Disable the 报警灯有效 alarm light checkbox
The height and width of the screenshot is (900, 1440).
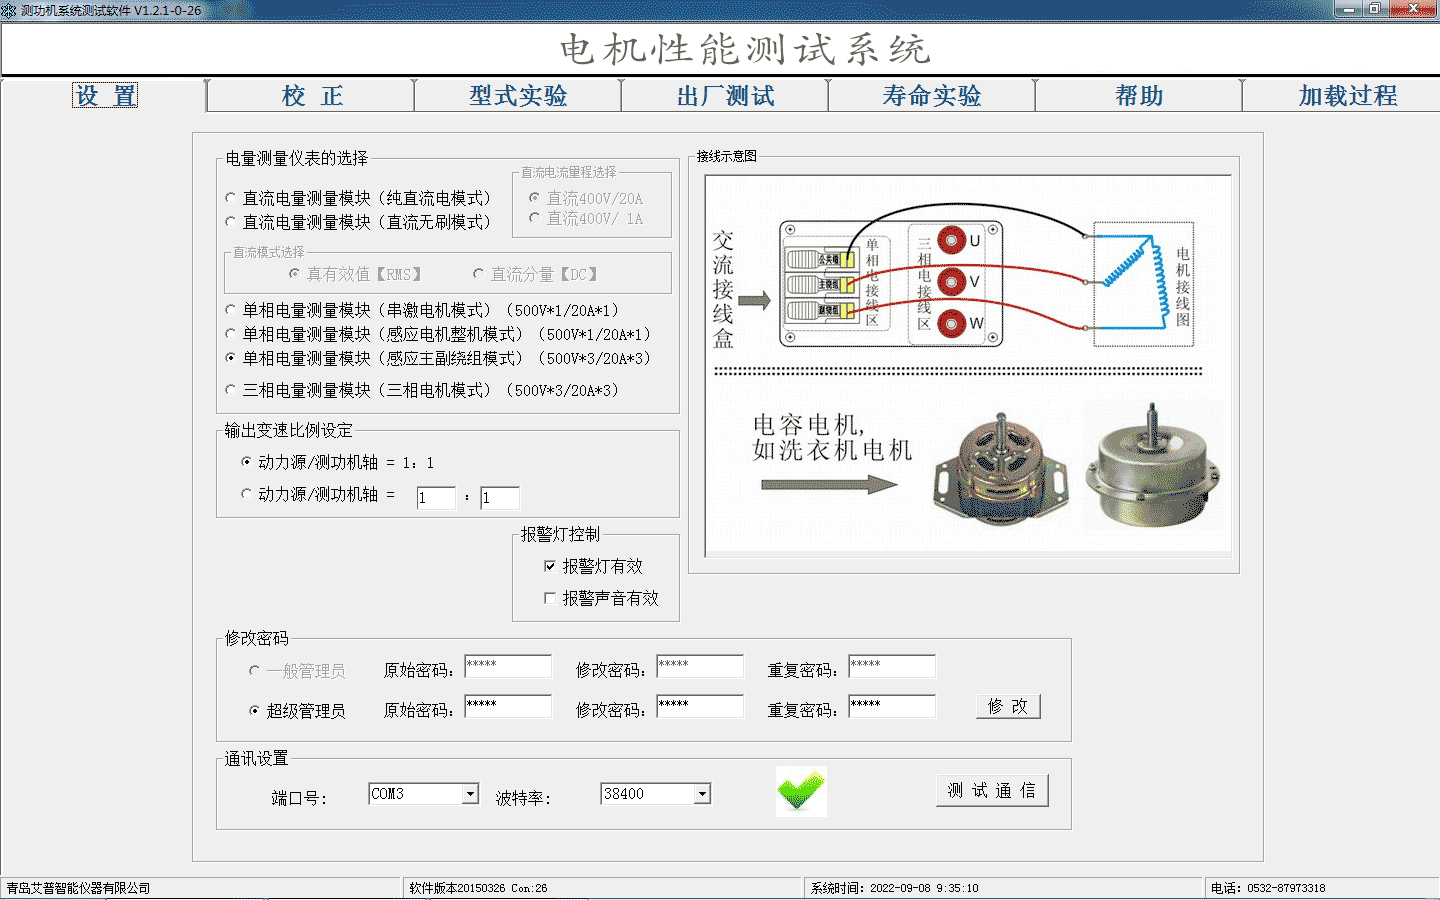pos(550,565)
